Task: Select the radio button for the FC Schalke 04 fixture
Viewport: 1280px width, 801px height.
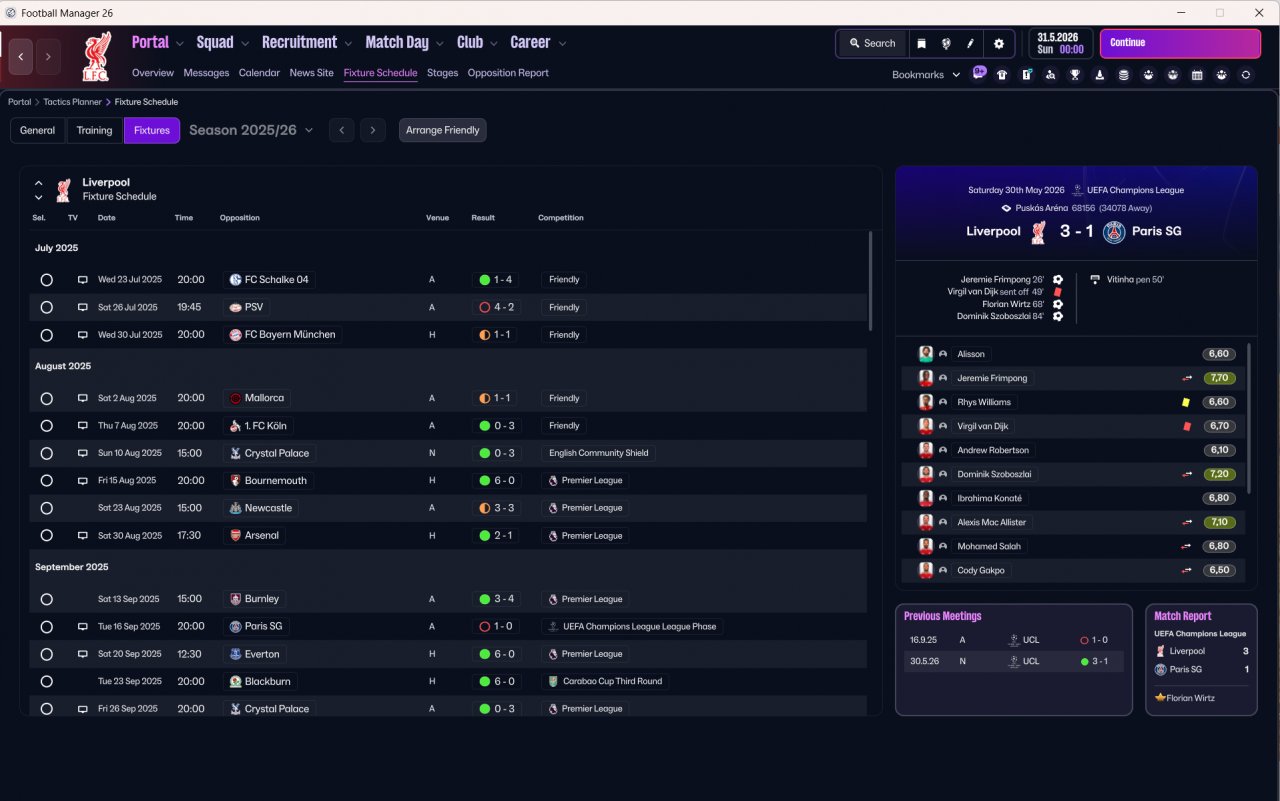Action: point(46,280)
